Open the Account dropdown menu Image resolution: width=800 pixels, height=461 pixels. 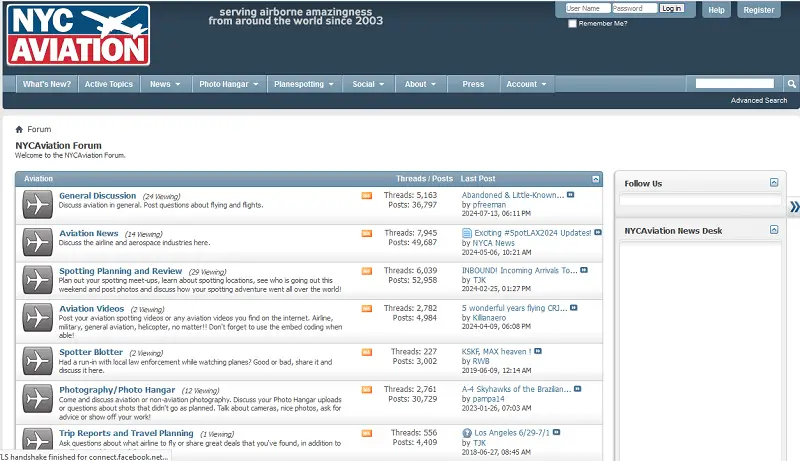[x=527, y=84]
